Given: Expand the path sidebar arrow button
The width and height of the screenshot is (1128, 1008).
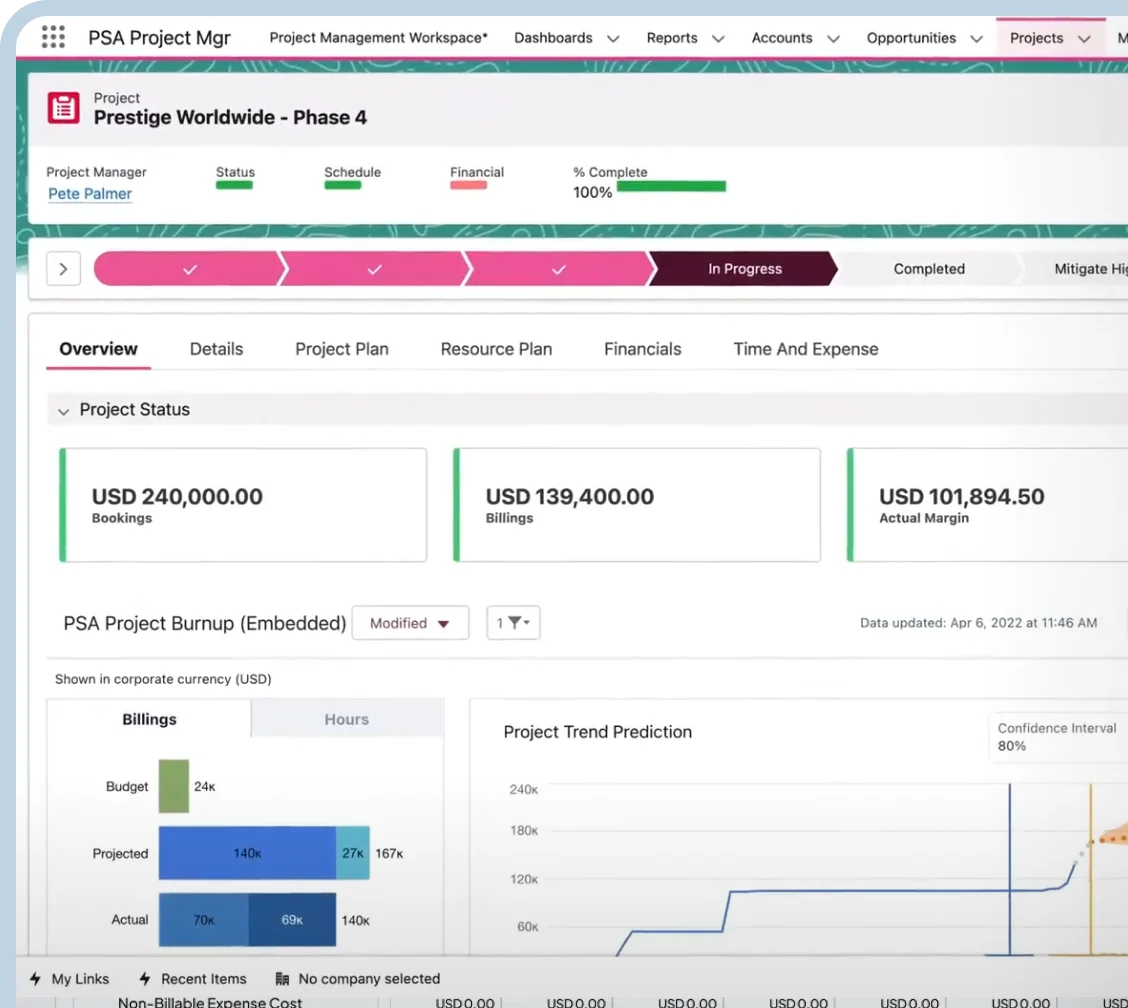Looking at the screenshot, I should tap(63, 269).
